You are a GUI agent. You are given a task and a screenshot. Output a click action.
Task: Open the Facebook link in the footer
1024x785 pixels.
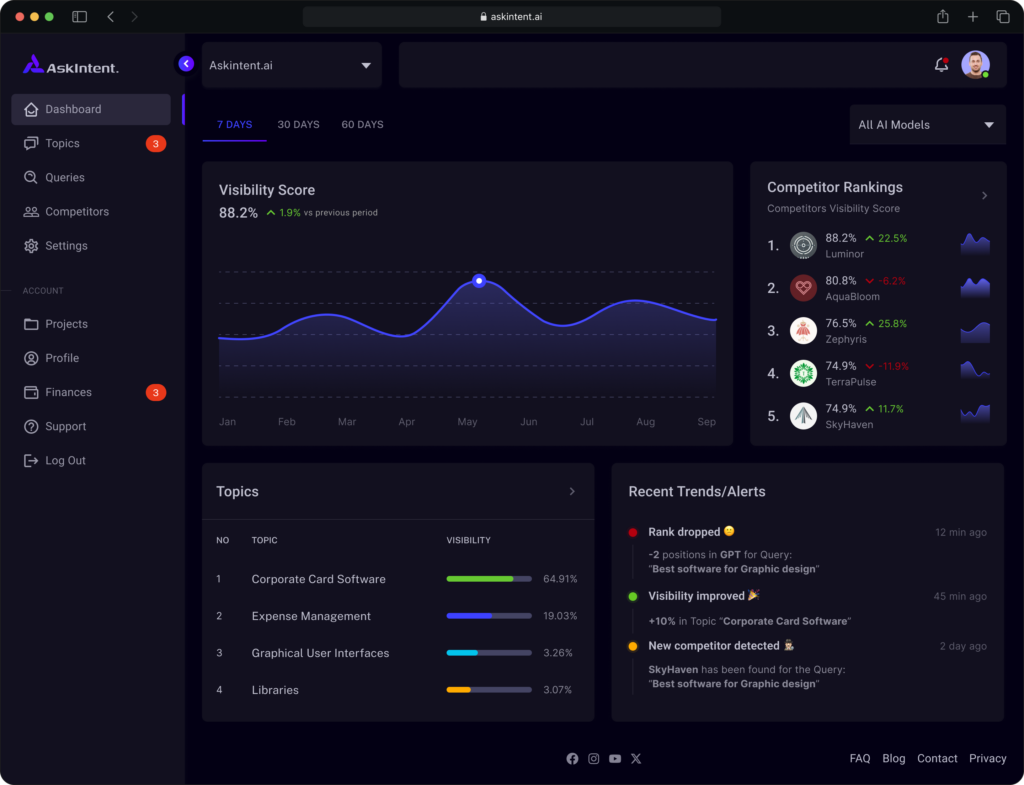[572, 758]
